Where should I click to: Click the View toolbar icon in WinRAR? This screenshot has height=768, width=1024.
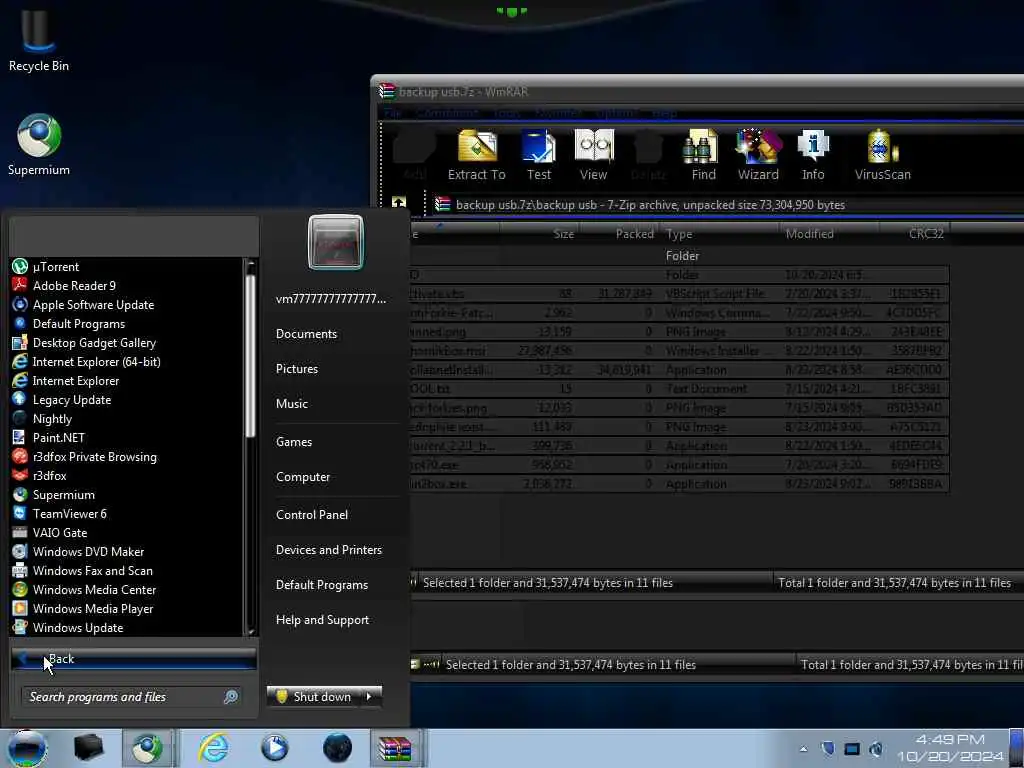pyautogui.click(x=594, y=155)
